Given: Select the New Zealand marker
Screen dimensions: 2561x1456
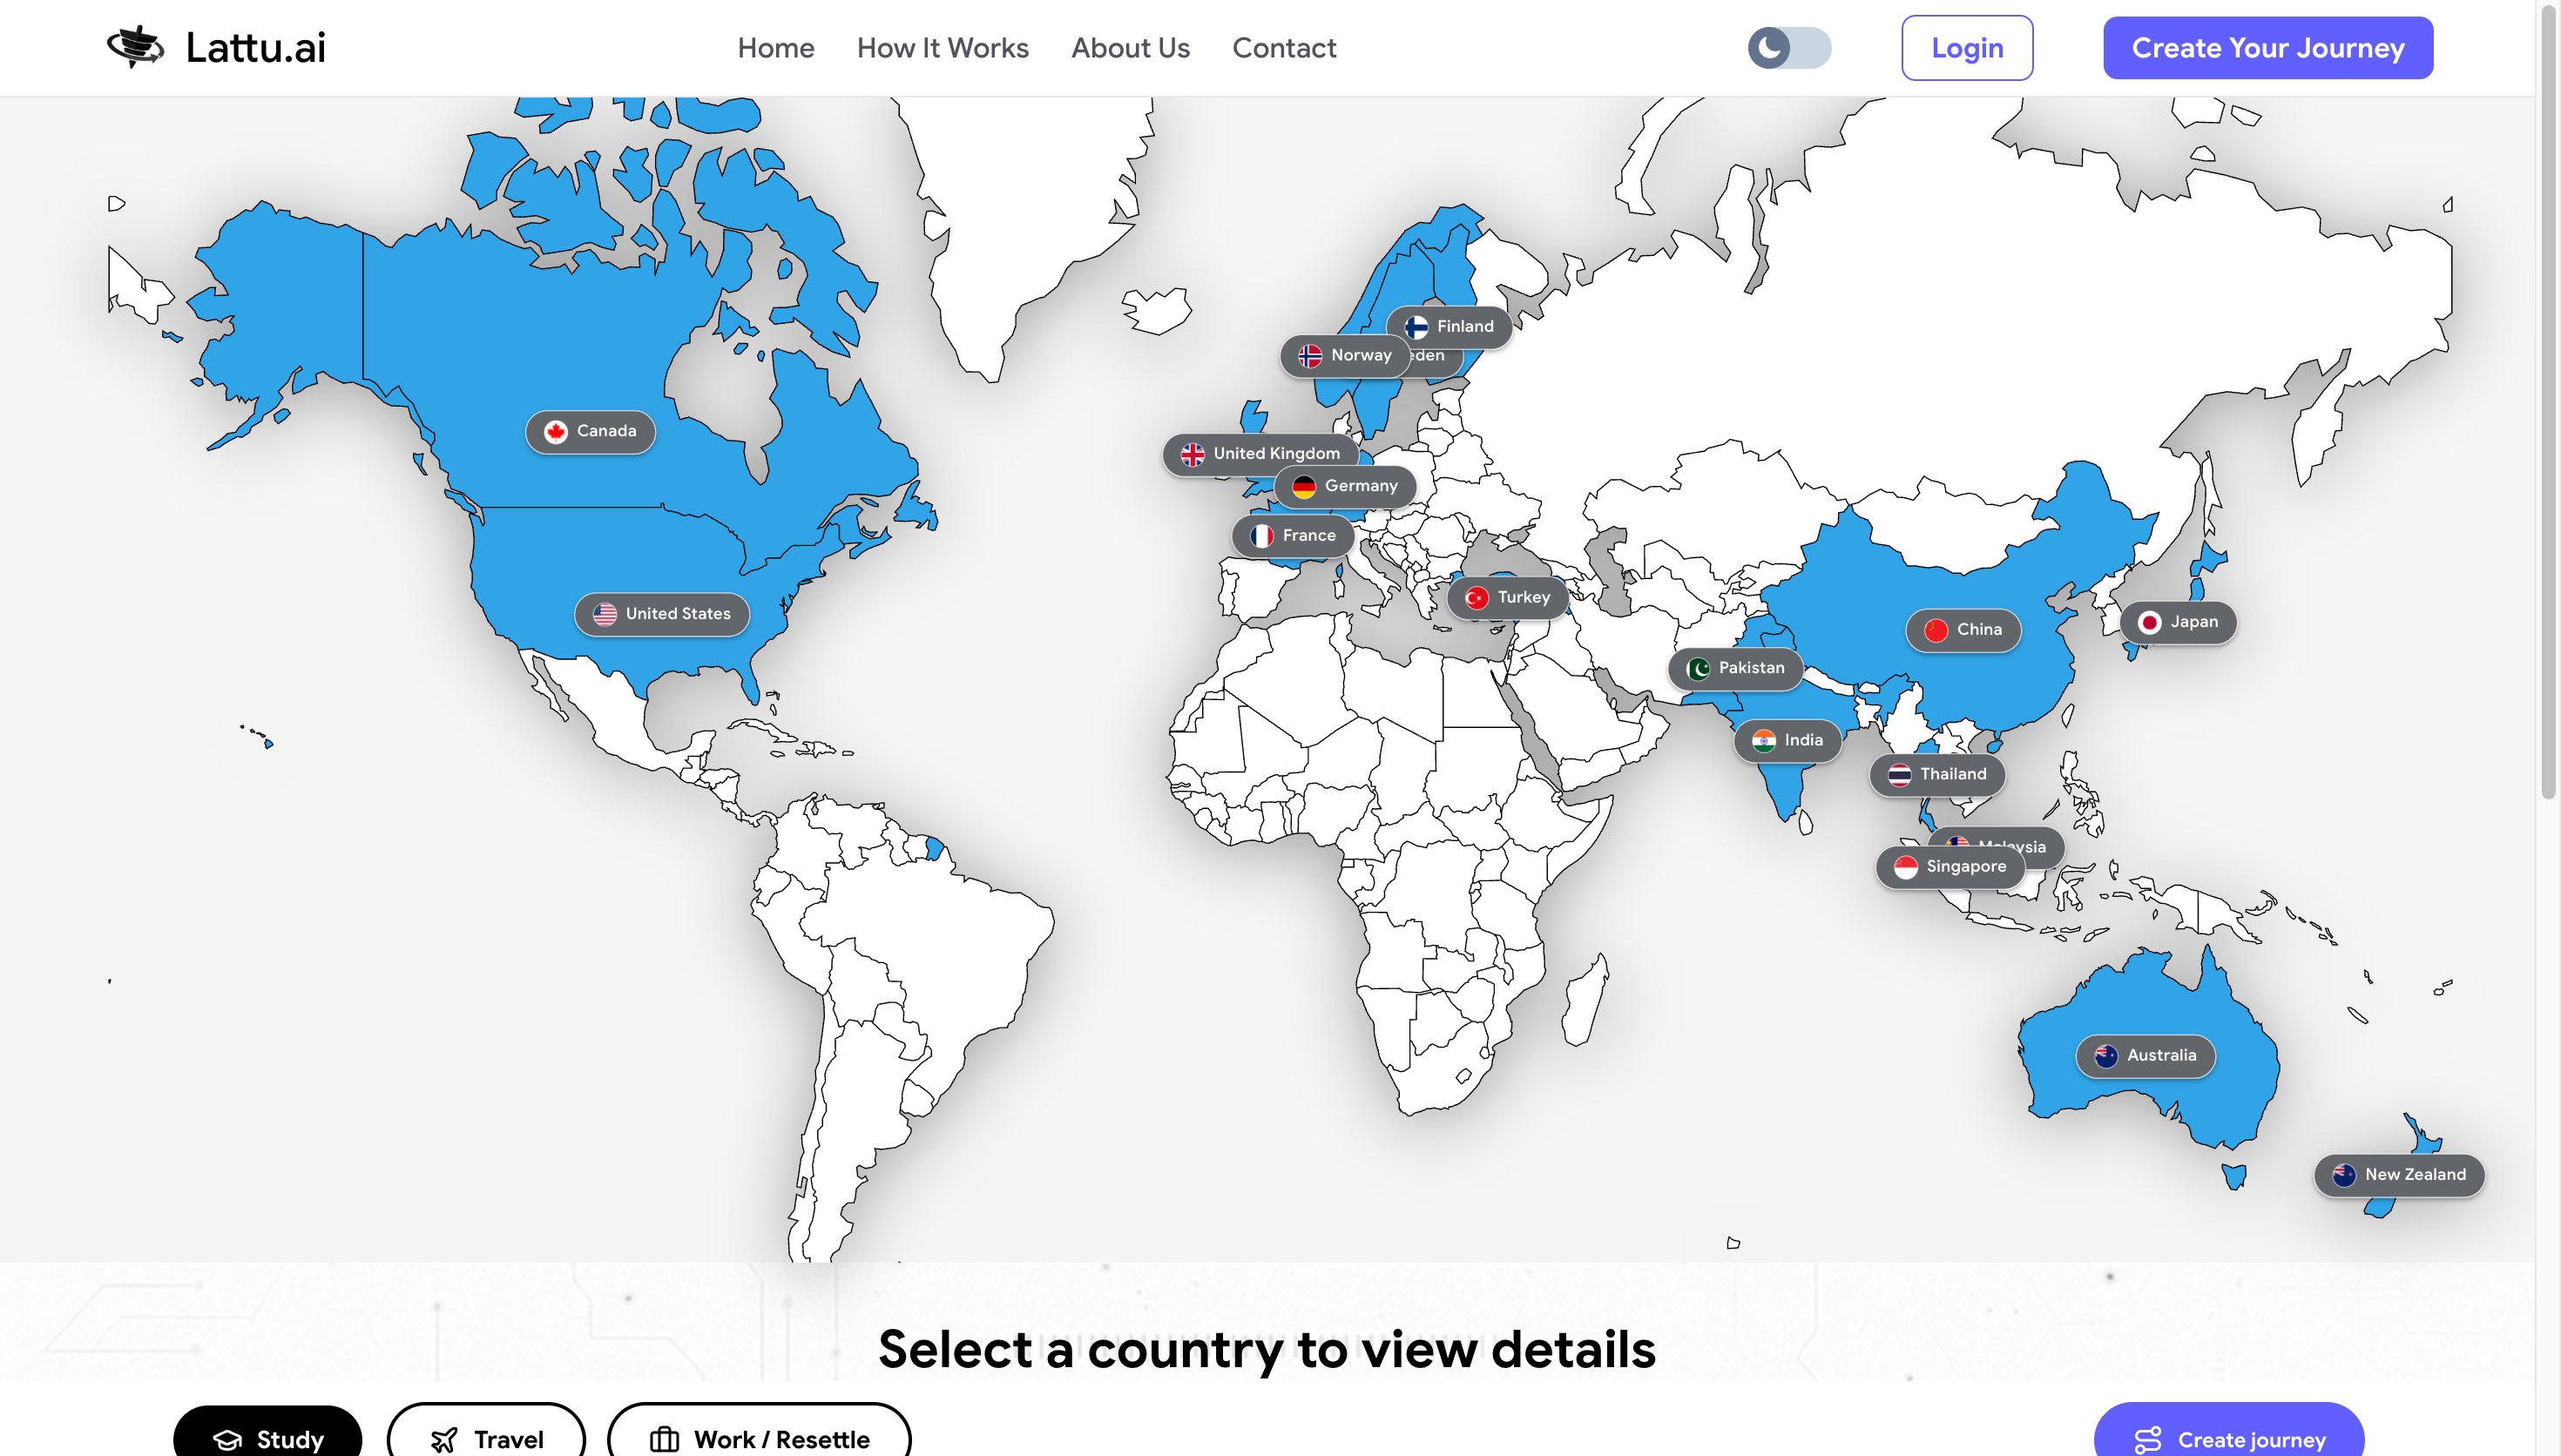Looking at the screenshot, I should click(2398, 1175).
